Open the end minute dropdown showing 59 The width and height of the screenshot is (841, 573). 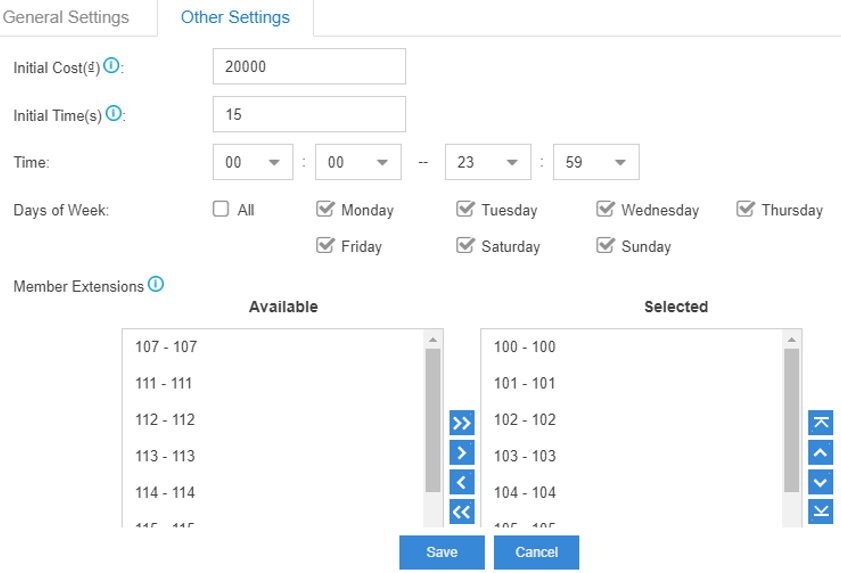pos(596,162)
